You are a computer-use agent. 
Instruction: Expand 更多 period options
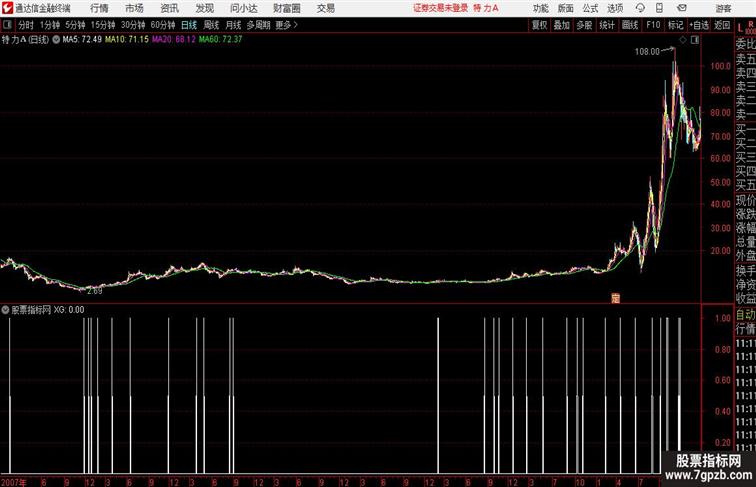click(x=286, y=25)
